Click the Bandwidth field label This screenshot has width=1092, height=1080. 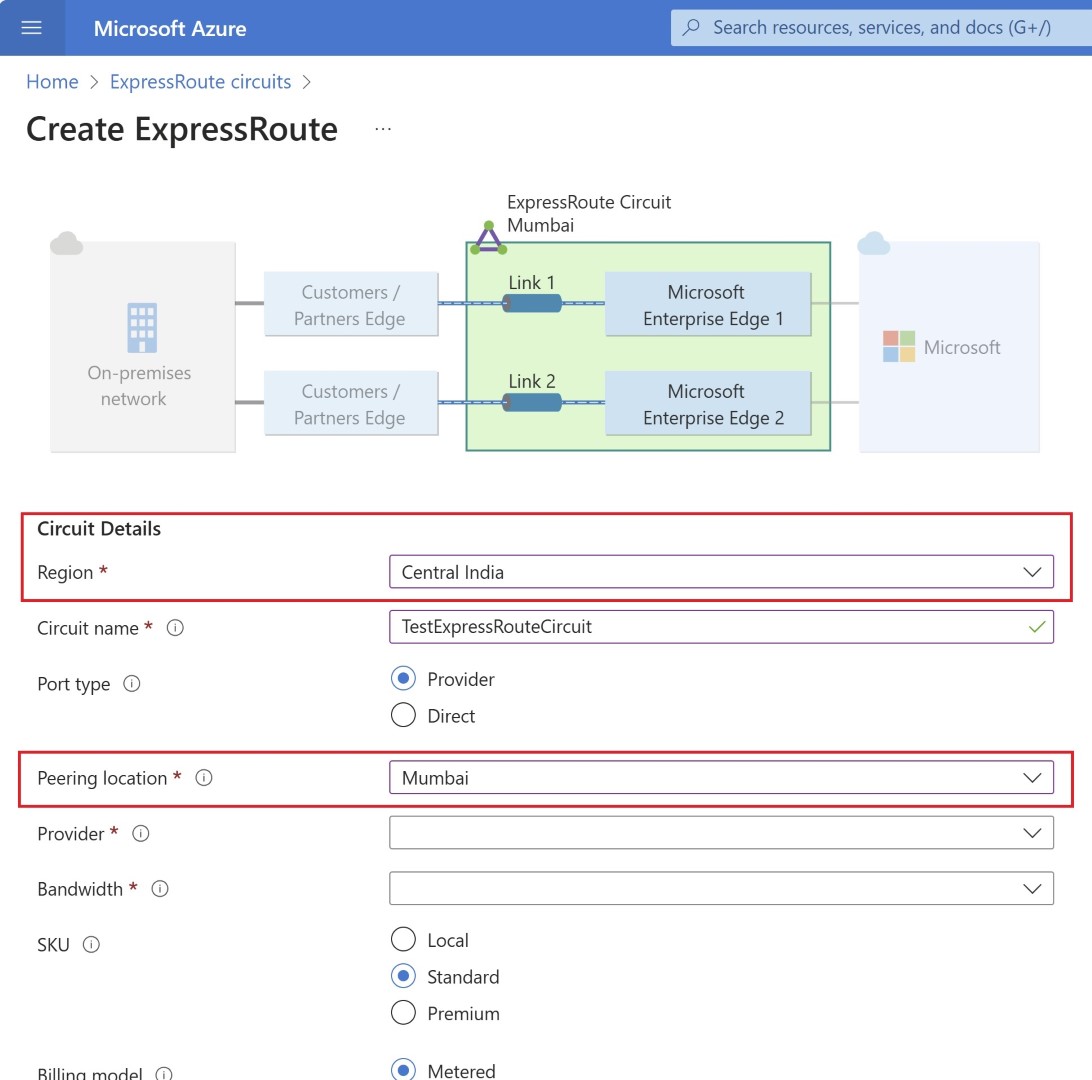click(x=80, y=889)
